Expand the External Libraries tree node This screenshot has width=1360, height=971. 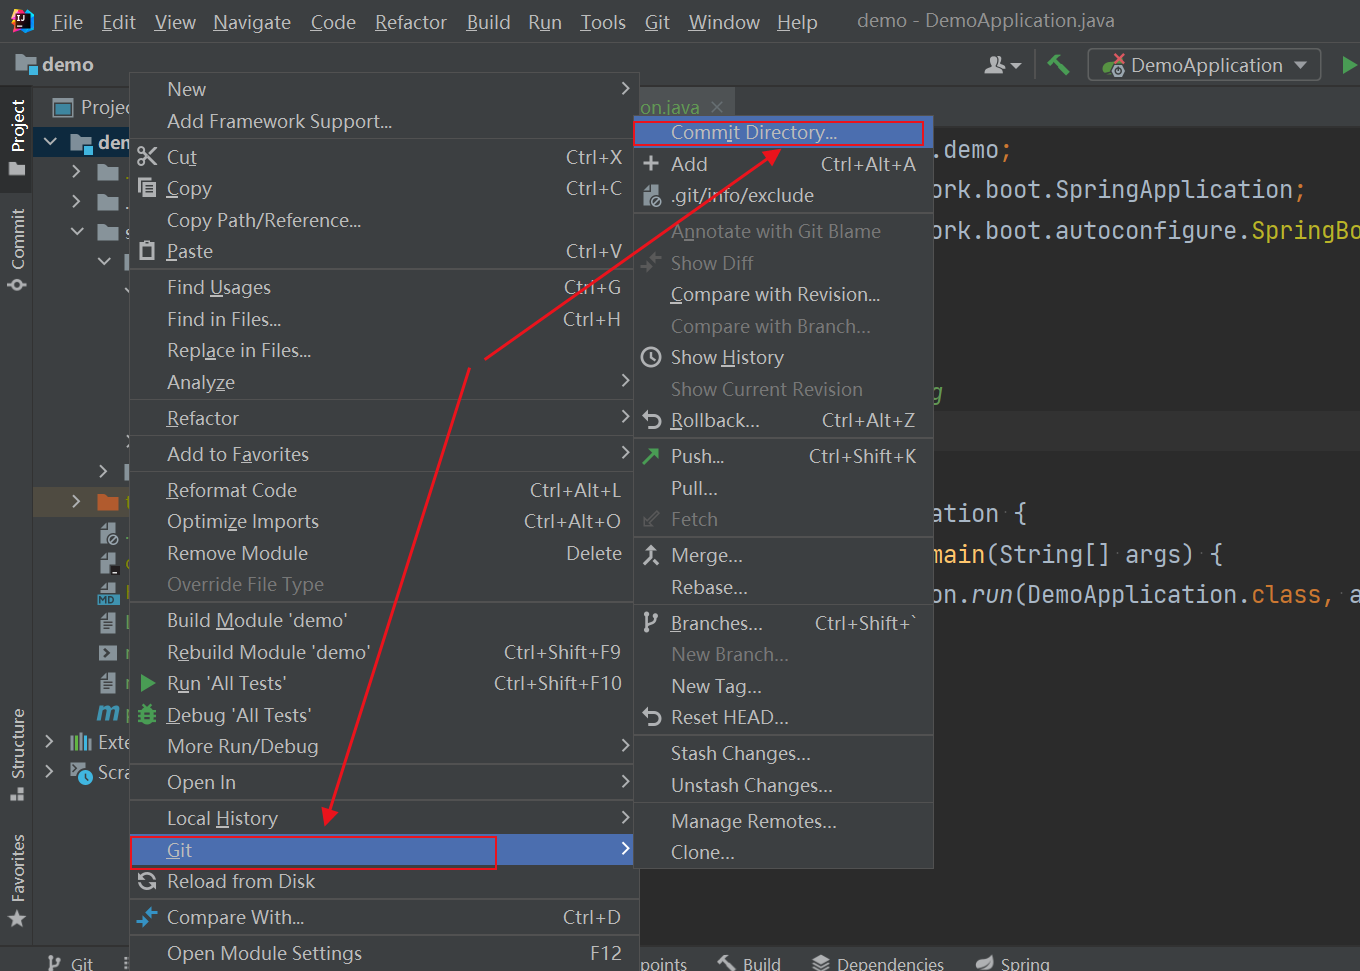coord(49,741)
